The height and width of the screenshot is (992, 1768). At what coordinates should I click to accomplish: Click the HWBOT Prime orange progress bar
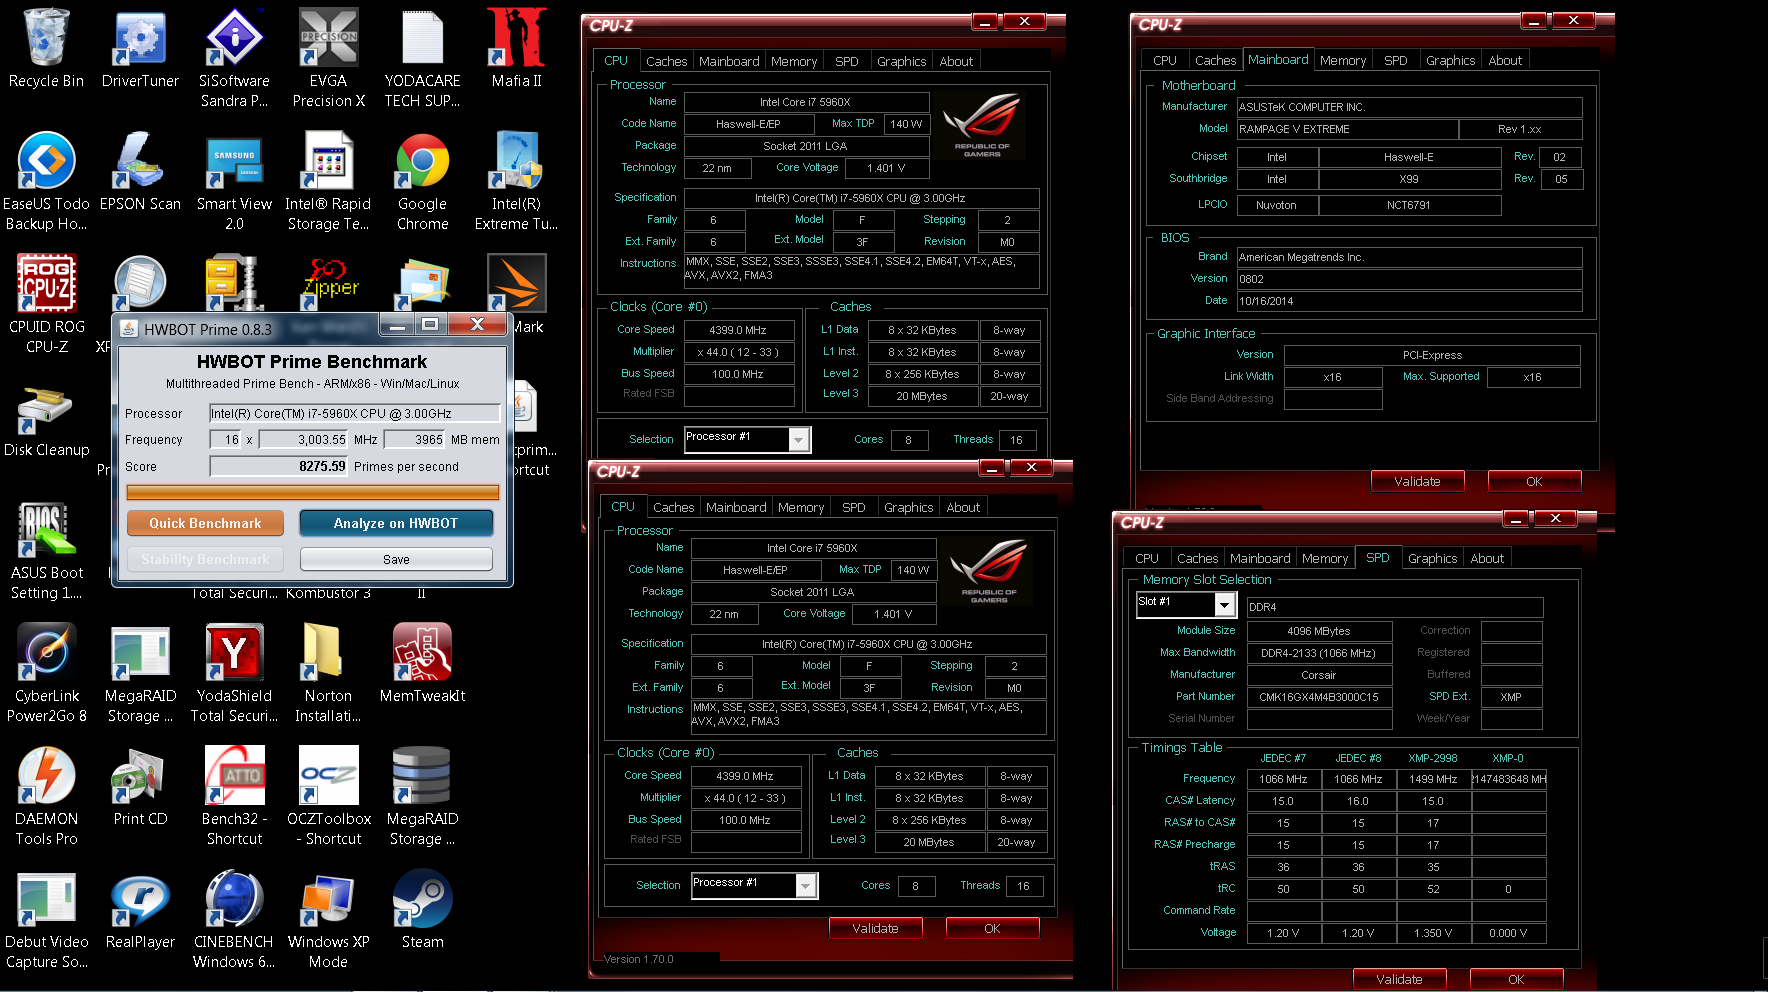coord(313,492)
